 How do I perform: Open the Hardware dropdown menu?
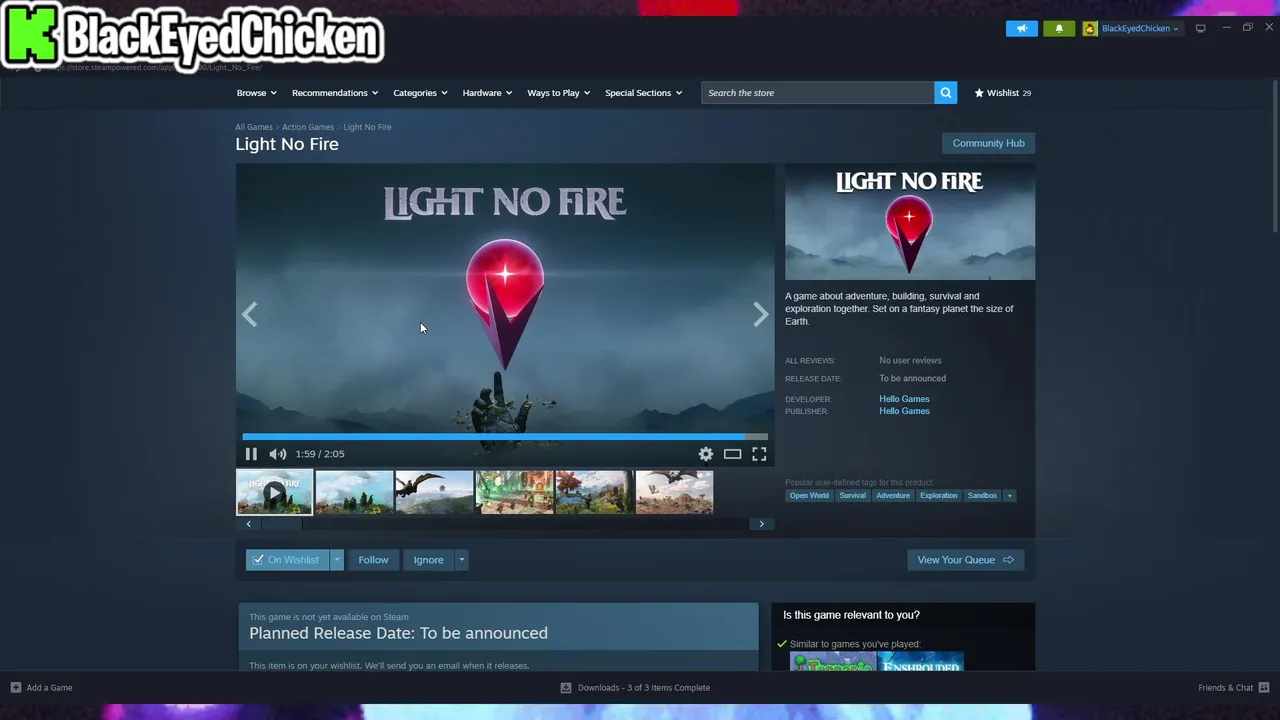[x=487, y=93]
